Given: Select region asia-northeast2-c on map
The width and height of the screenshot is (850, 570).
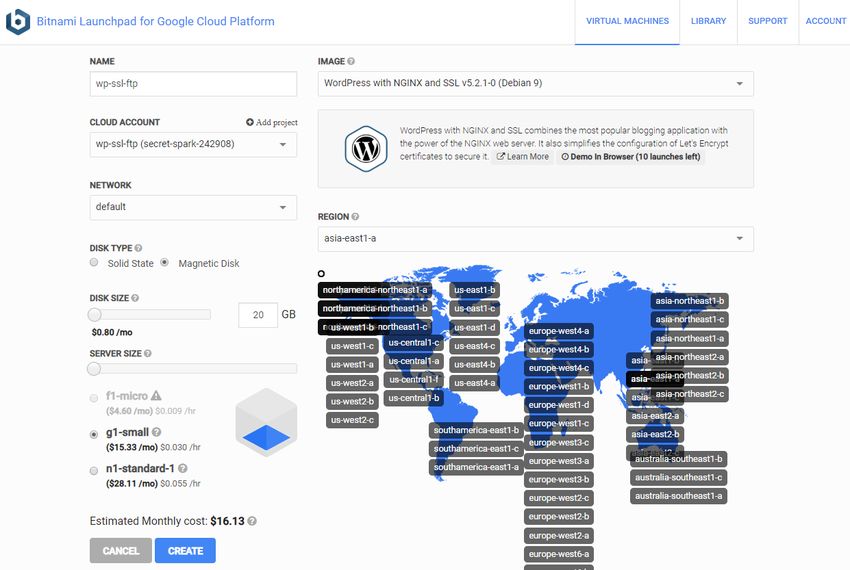Looking at the screenshot, I should coord(690,394).
